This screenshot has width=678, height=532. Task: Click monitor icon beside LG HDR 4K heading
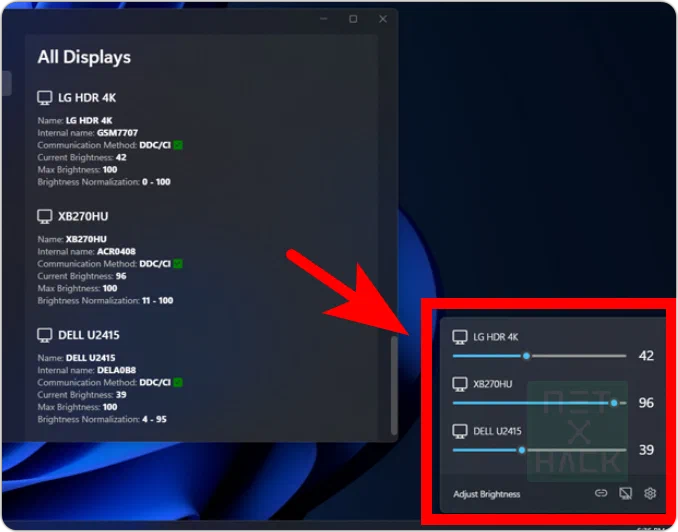tap(45, 98)
